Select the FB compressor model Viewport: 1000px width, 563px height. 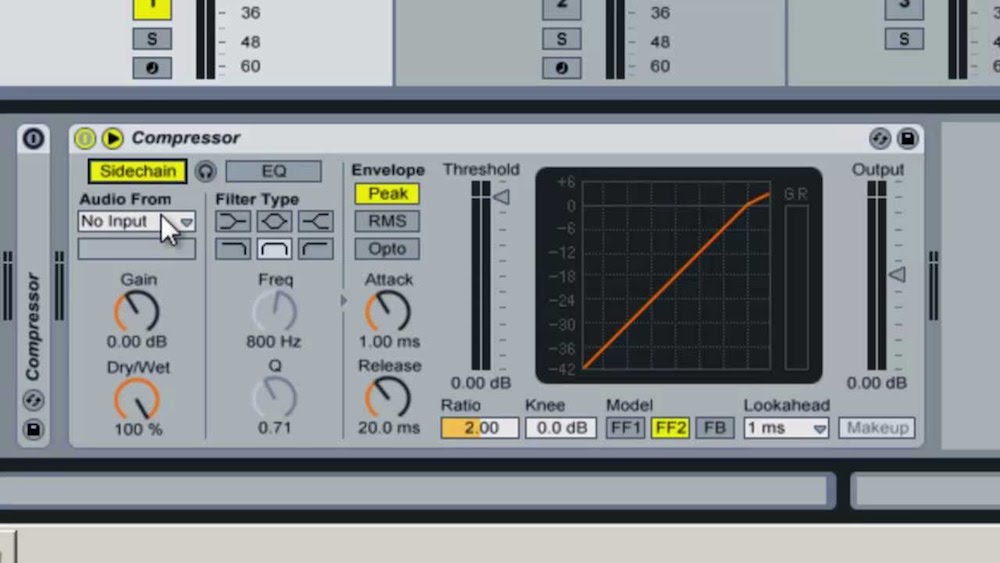[x=714, y=428]
